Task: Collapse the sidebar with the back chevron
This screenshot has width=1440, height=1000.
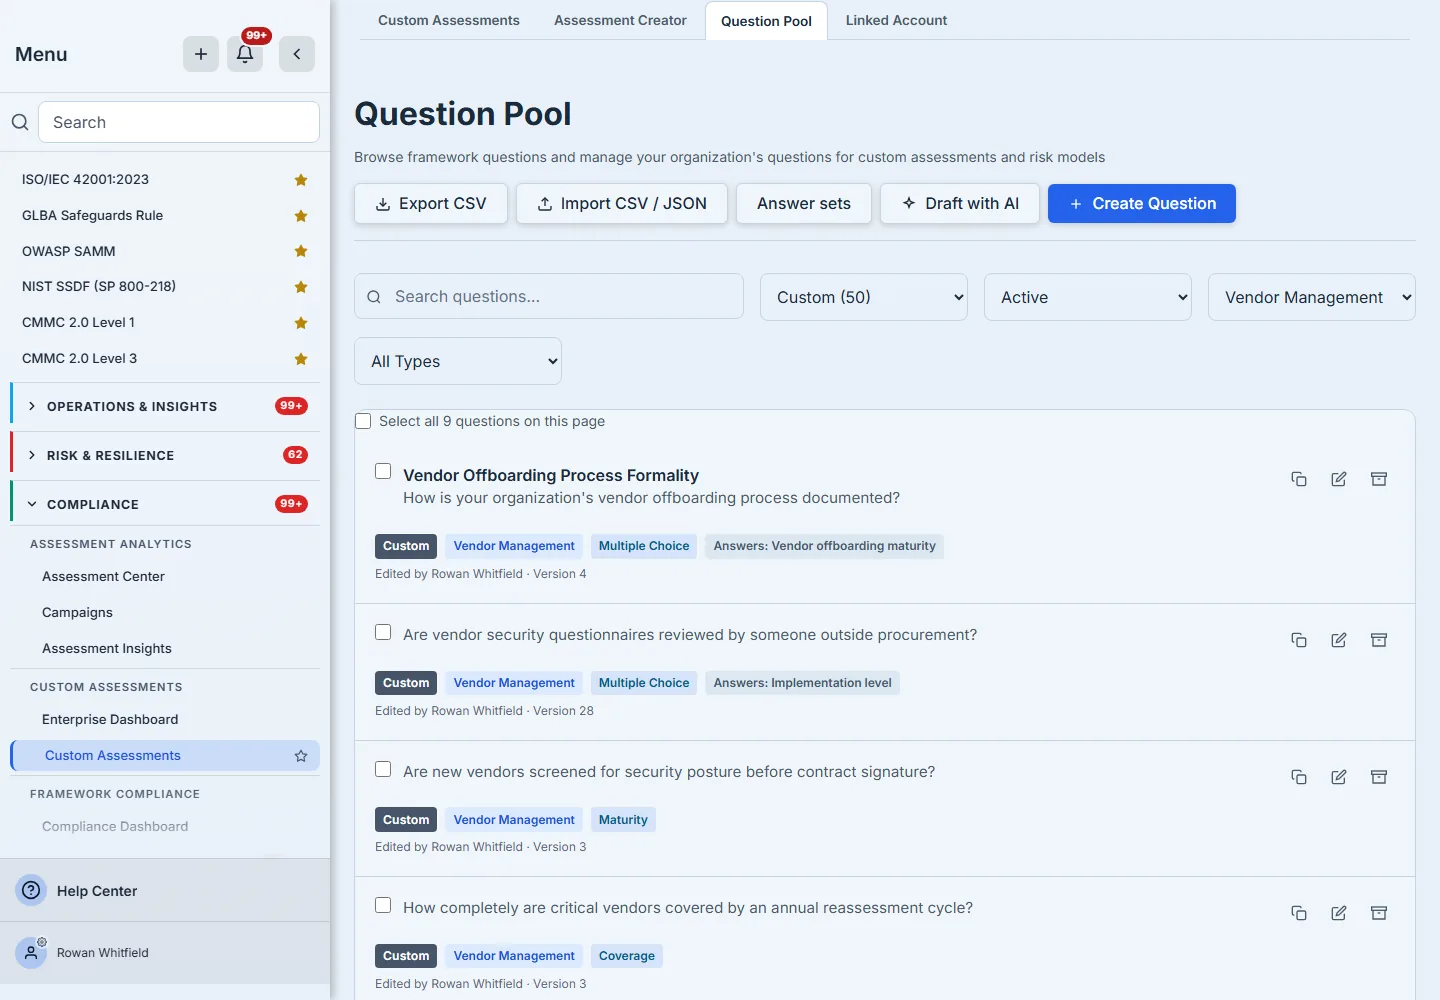Action: (297, 54)
